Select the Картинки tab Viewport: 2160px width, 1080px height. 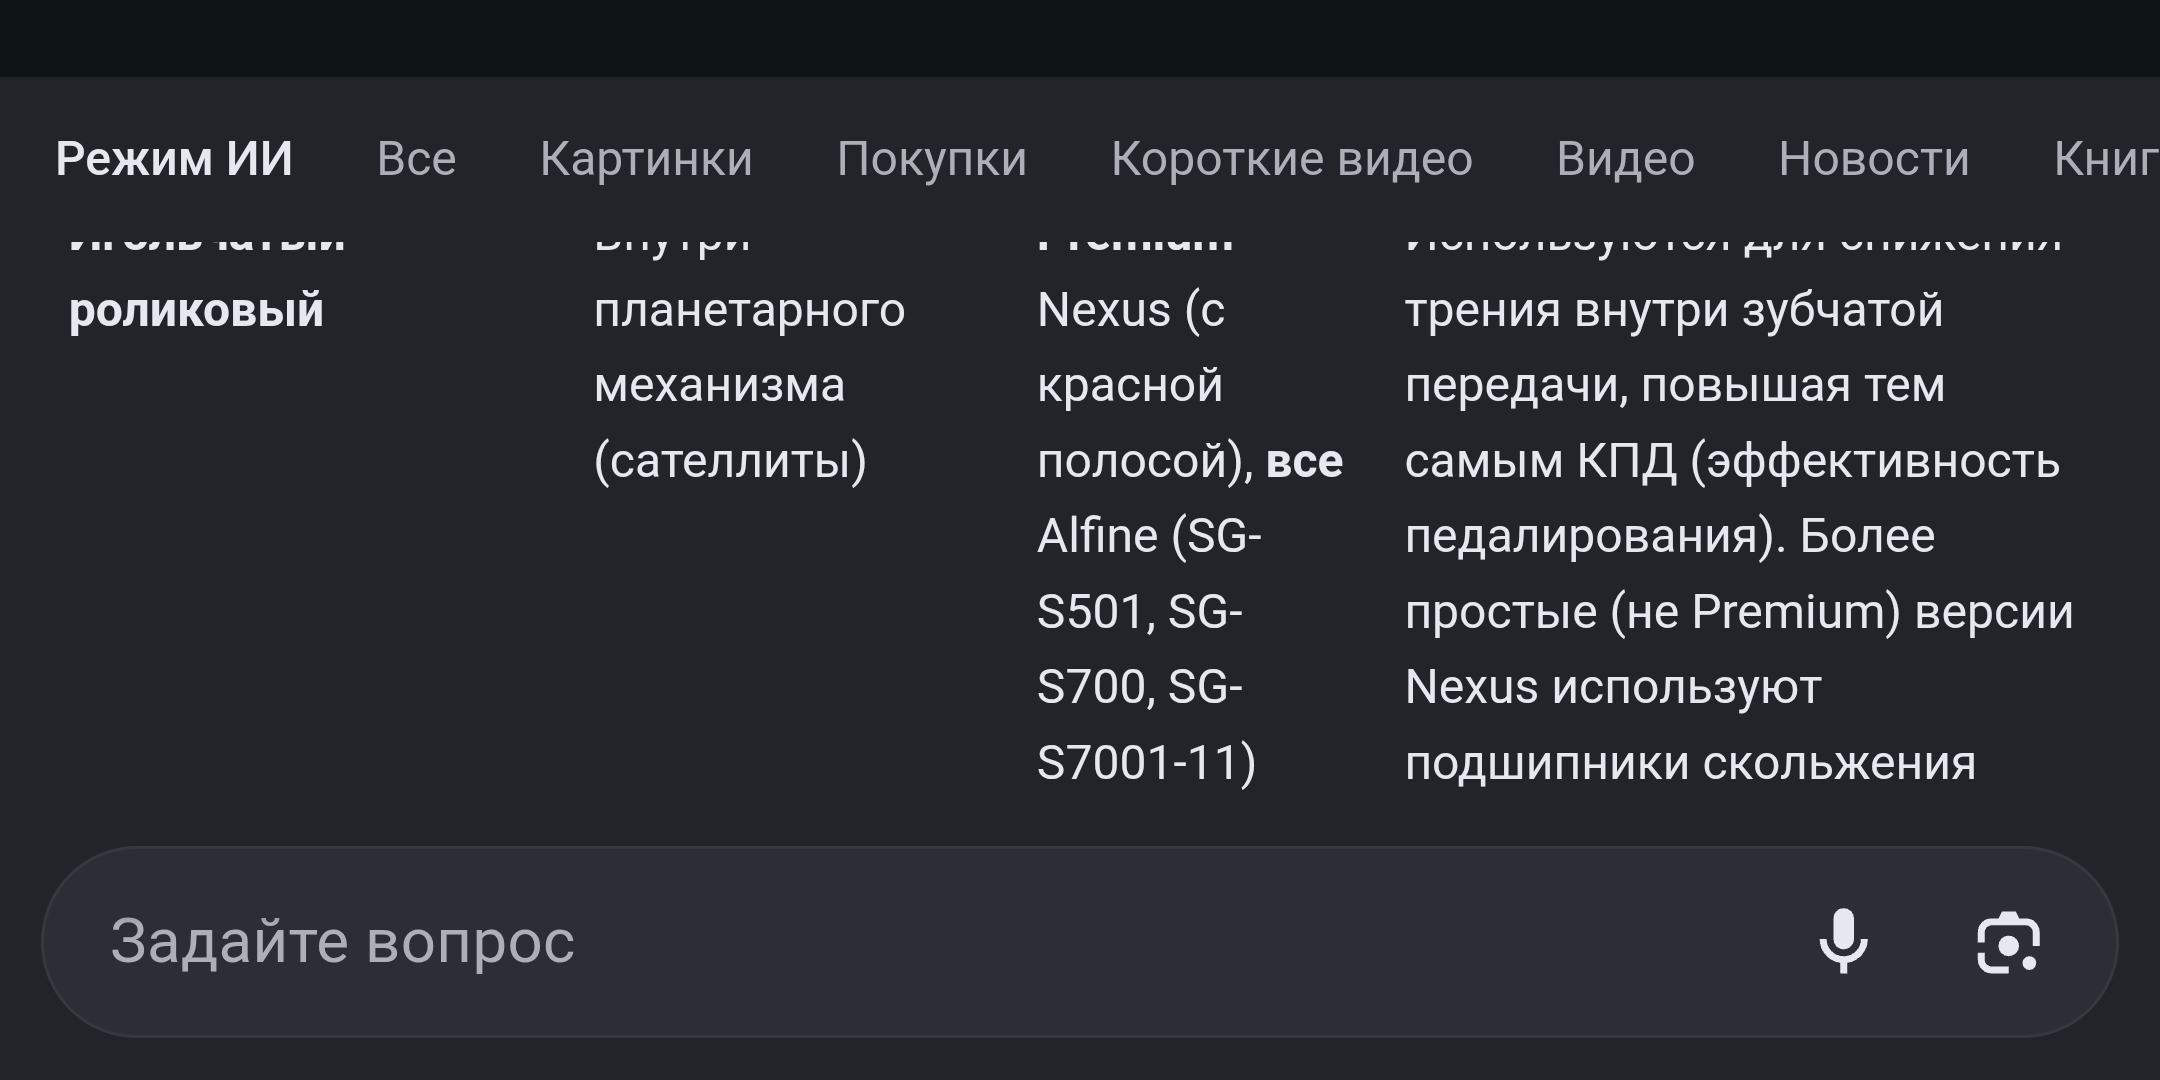tap(646, 159)
